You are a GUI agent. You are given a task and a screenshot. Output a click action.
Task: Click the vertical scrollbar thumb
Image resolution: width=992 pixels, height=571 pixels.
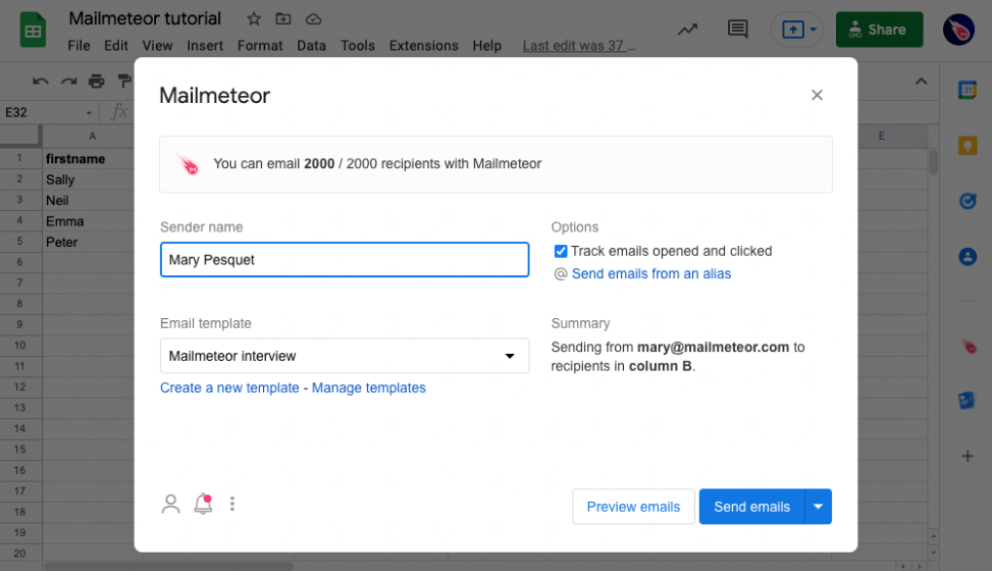pos(933,162)
